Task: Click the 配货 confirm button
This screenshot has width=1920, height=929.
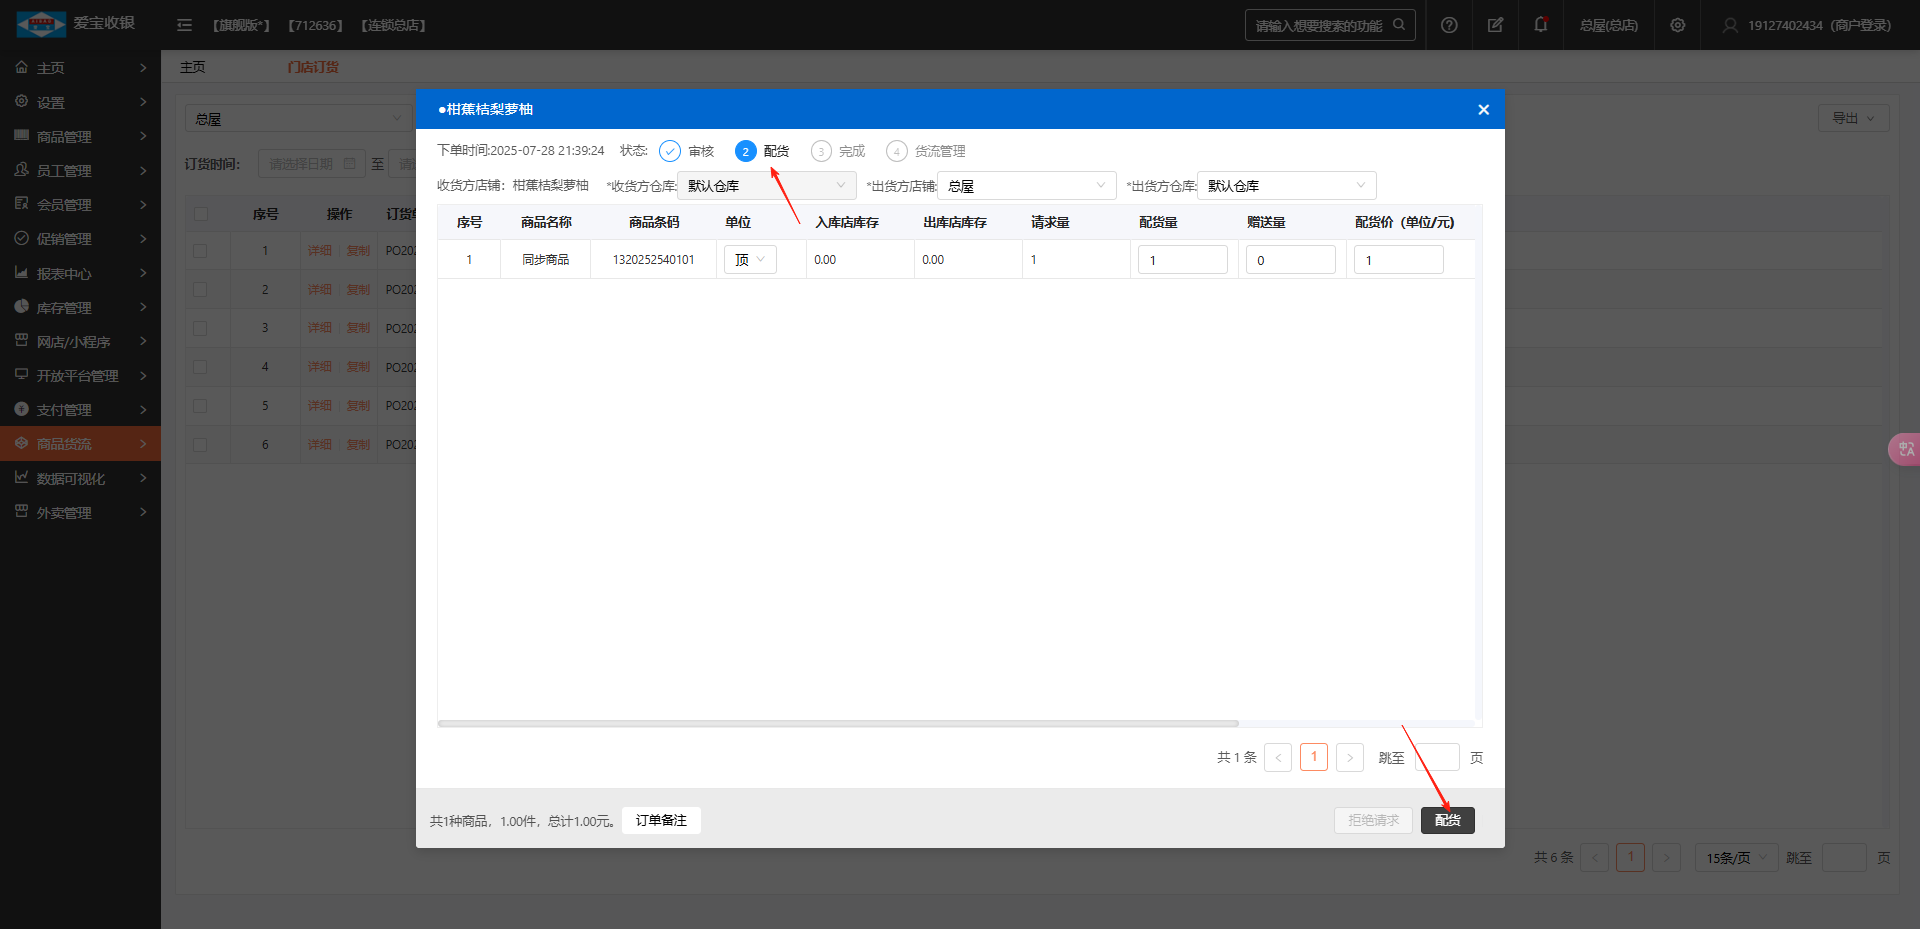Action: 1447,820
